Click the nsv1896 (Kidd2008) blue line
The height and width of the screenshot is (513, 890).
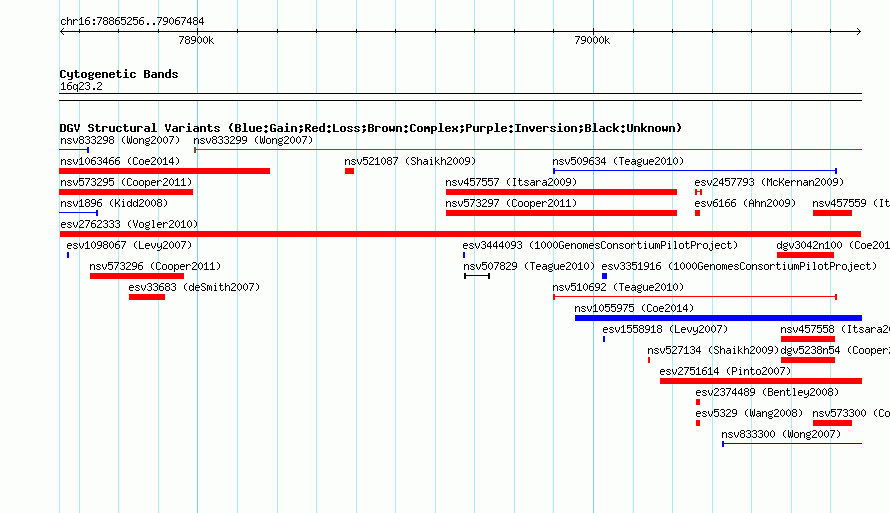tap(79, 213)
